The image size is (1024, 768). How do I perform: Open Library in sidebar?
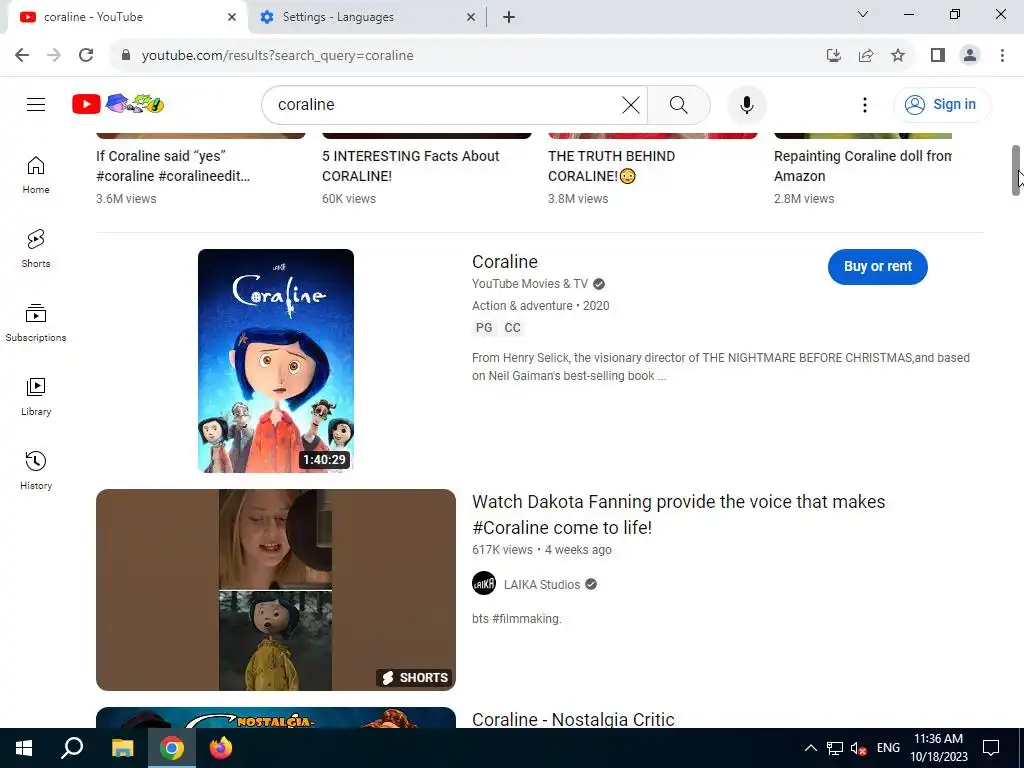click(36, 396)
